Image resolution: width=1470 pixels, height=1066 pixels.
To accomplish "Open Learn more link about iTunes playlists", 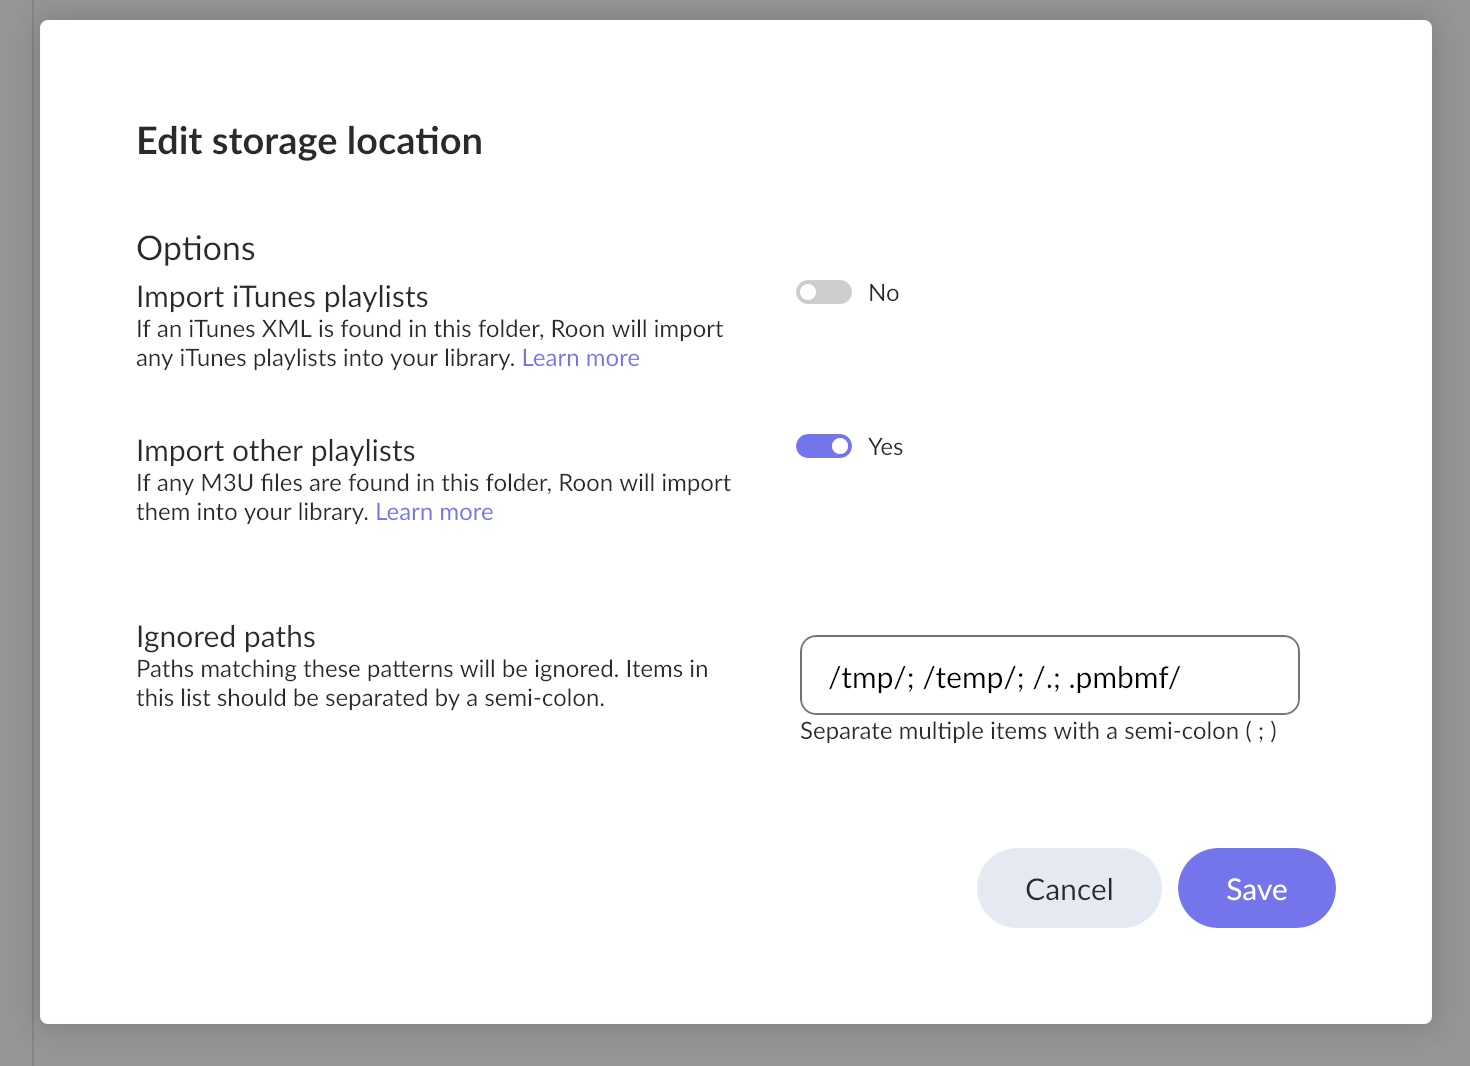I will 580,358.
